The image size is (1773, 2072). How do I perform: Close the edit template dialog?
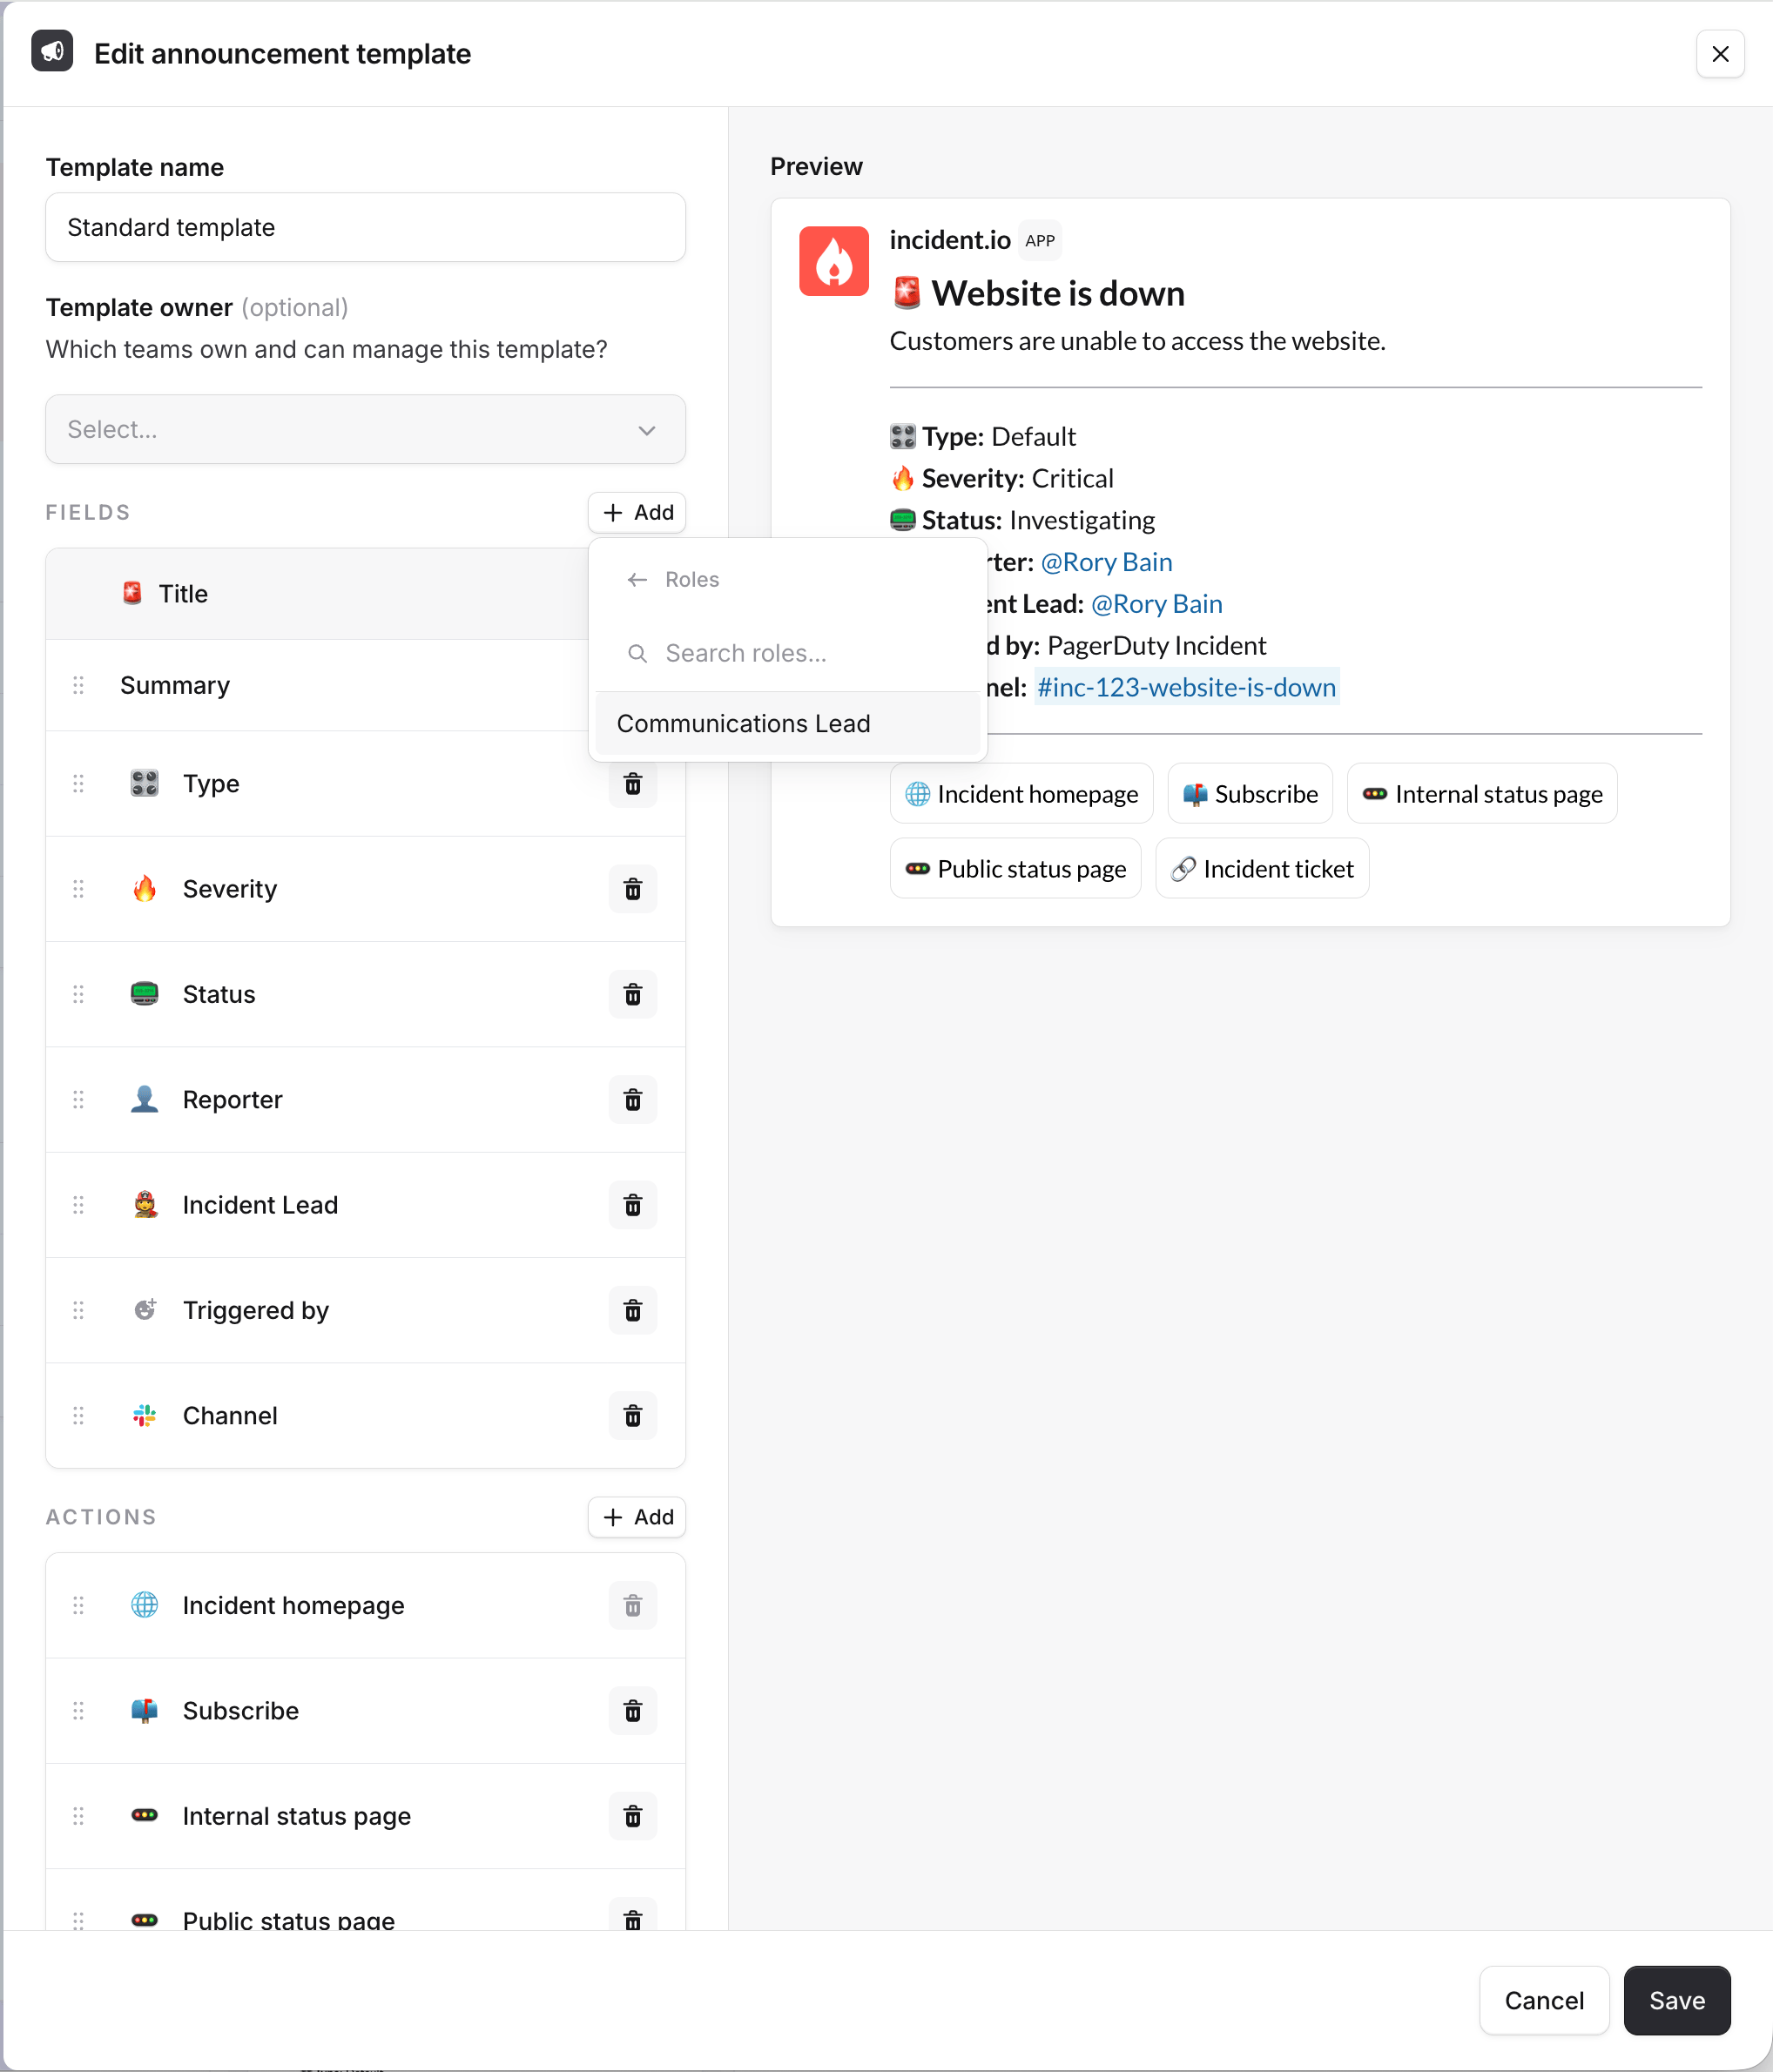coord(1720,54)
